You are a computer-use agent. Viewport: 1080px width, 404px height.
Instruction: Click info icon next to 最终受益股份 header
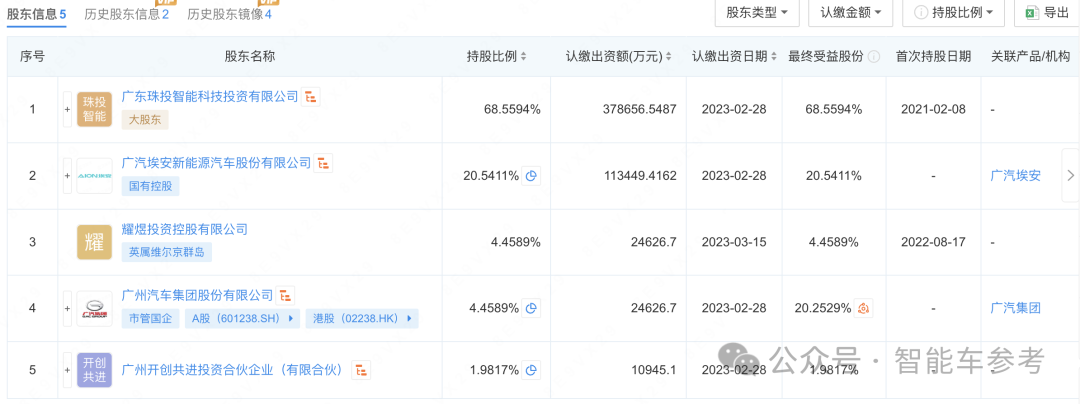pos(874,56)
